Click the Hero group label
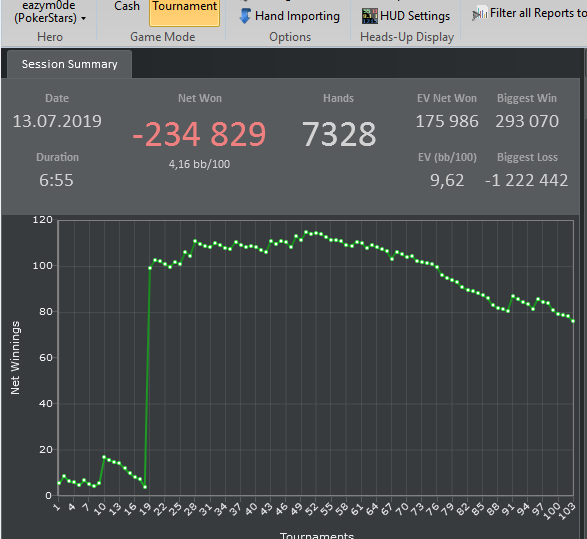Image resolution: width=587 pixels, height=539 pixels. pos(50,37)
